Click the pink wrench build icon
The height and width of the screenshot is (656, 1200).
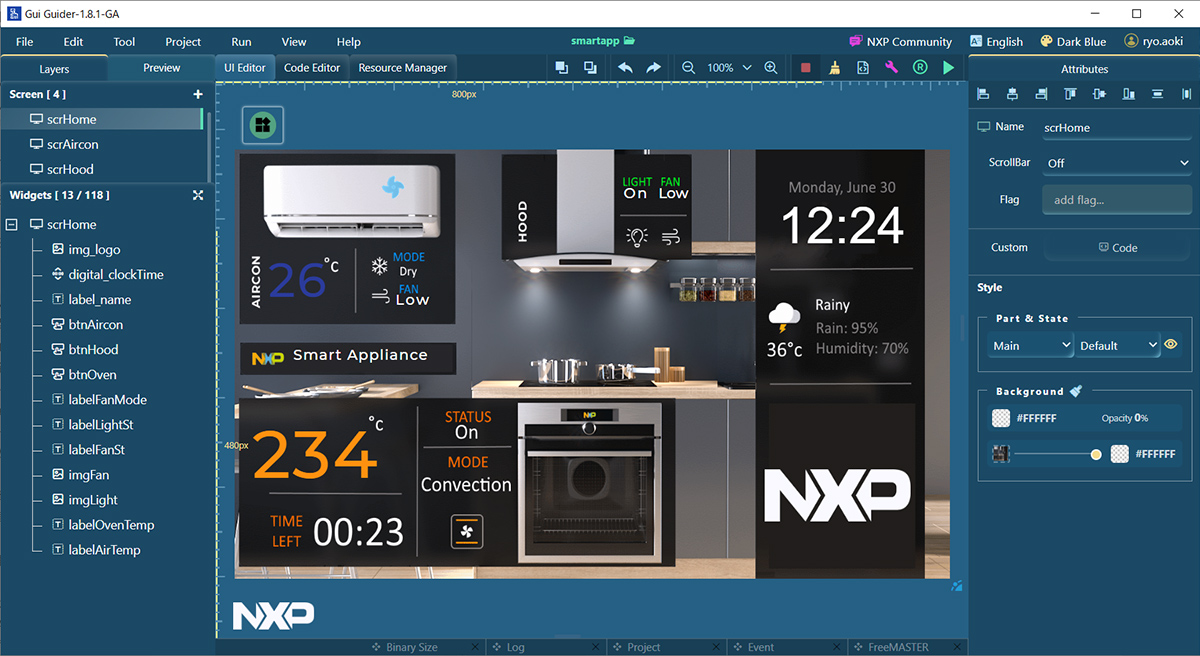tap(891, 68)
